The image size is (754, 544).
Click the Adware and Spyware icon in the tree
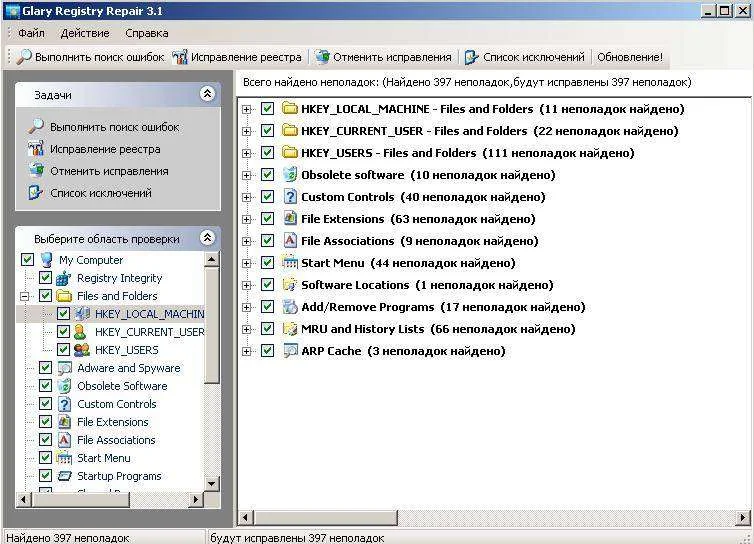tap(64, 368)
